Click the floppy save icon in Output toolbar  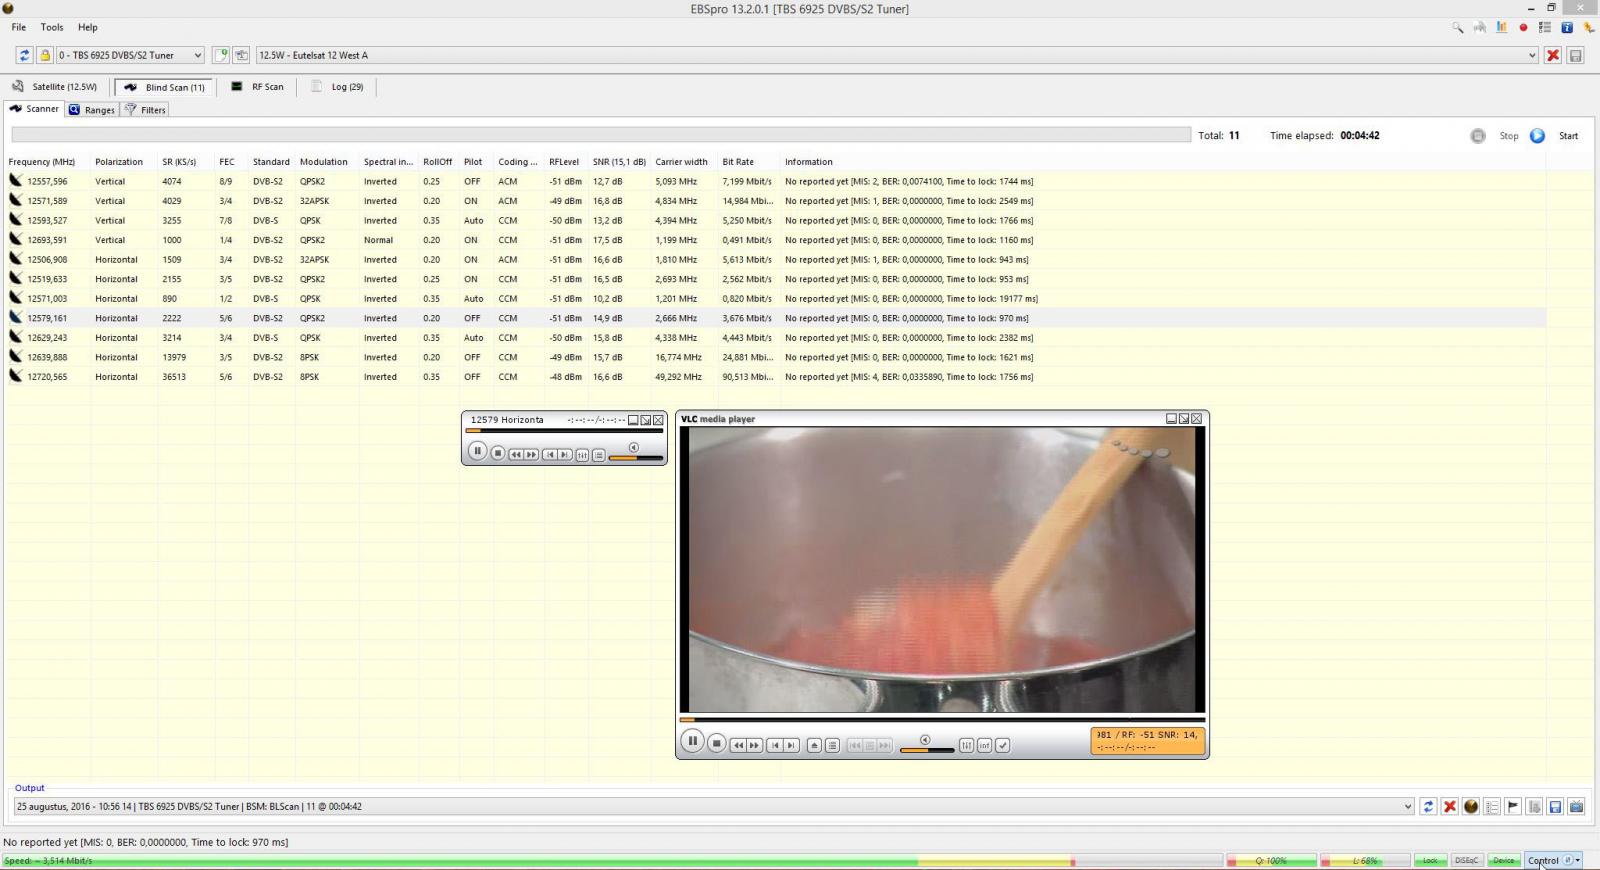coord(1555,807)
